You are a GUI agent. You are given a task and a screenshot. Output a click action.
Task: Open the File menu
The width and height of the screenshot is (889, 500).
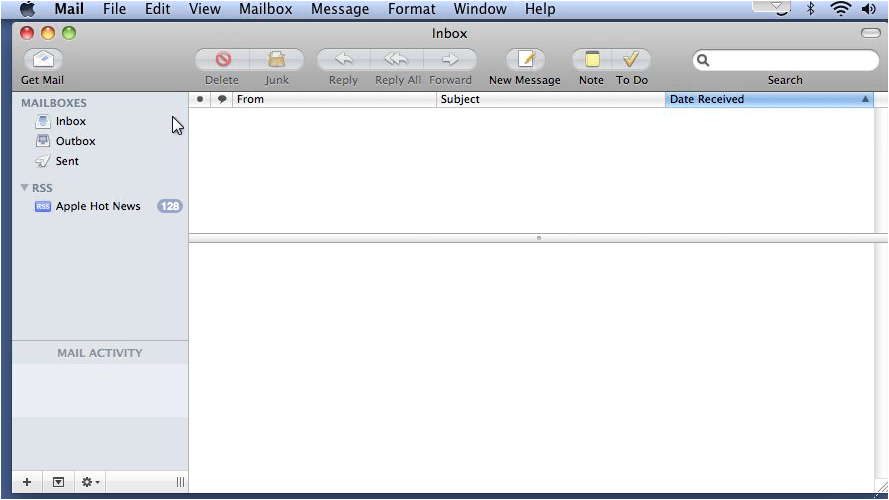(115, 9)
